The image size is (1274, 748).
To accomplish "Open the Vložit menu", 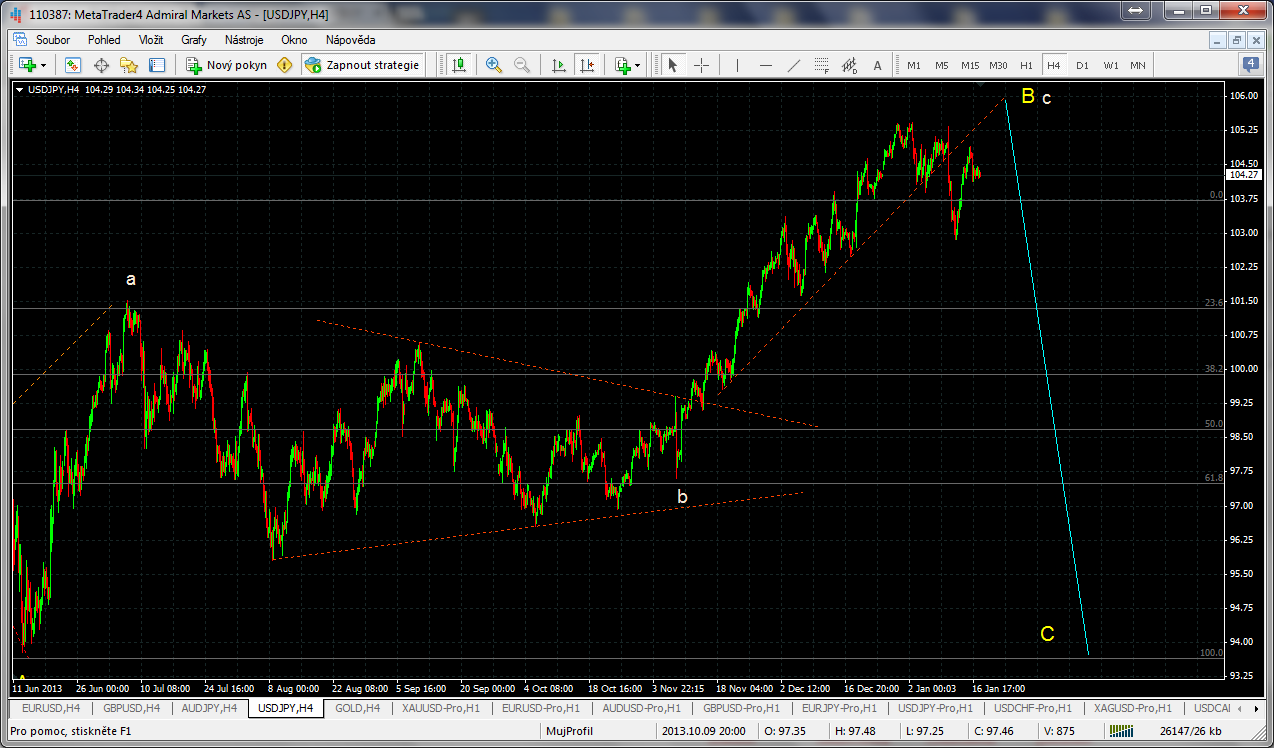I will 152,40.
